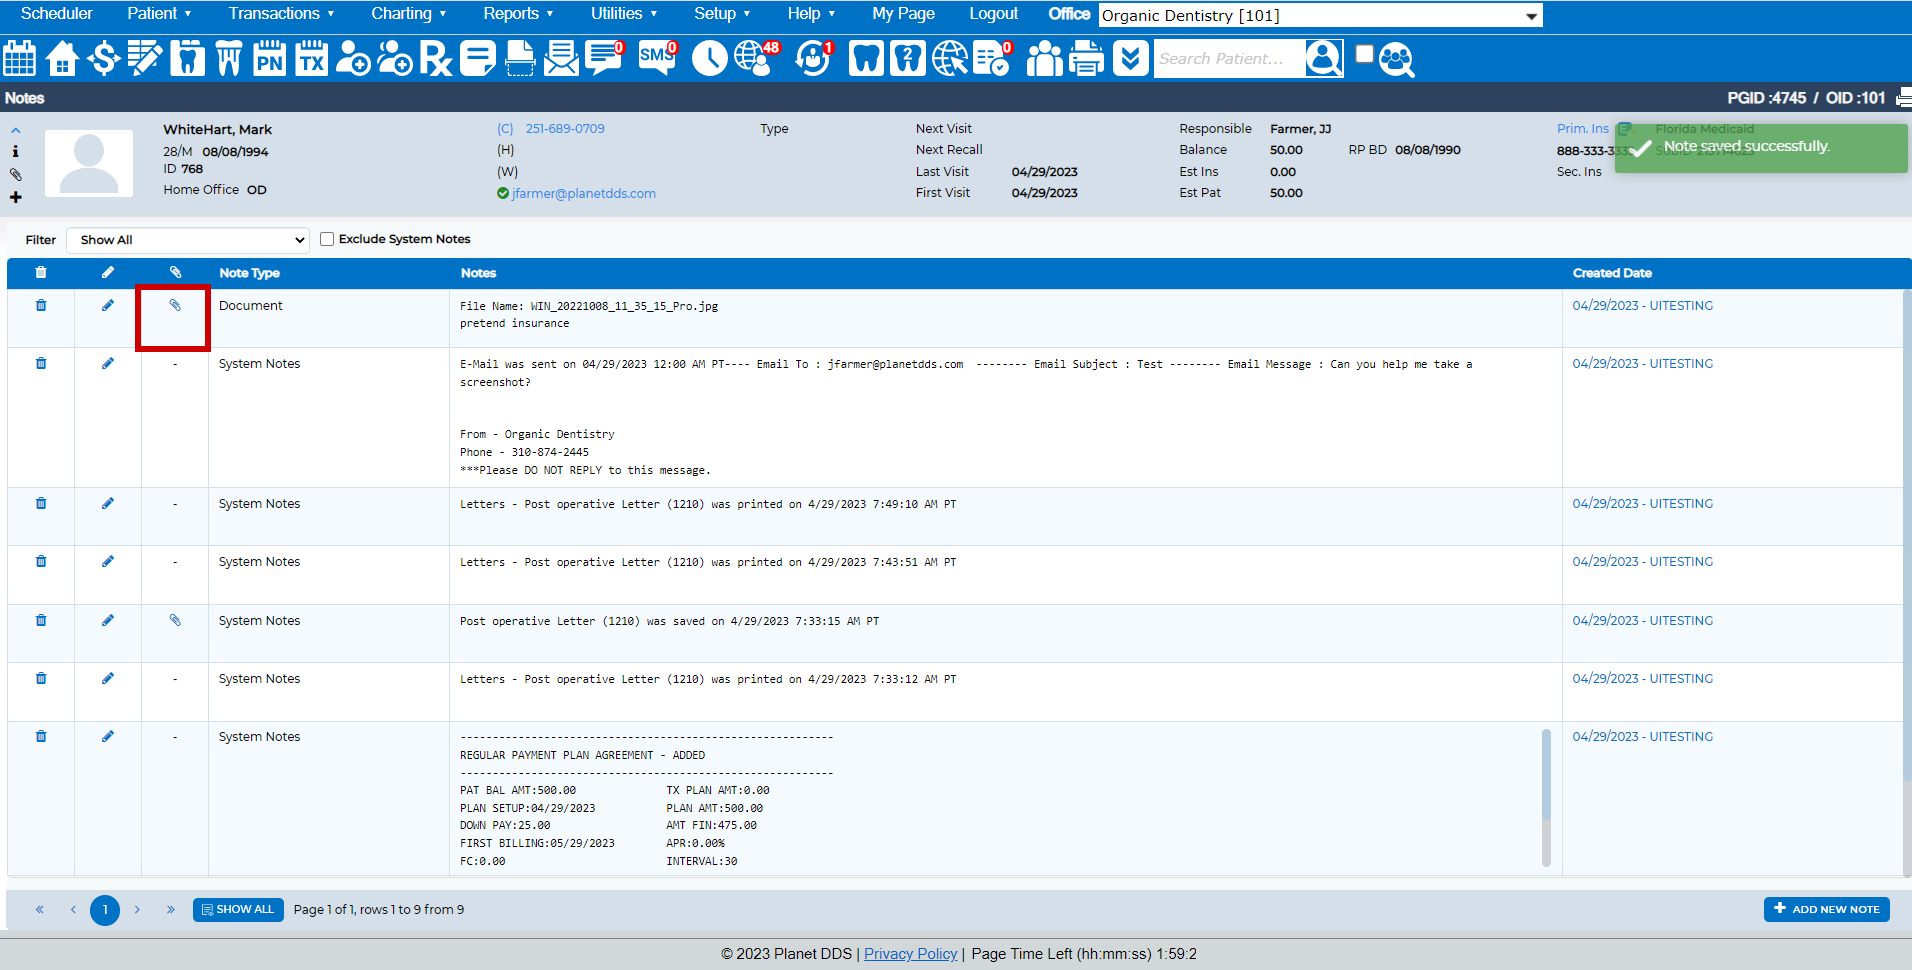Collapse the patient header chevron
Image resolution: width=1912 pixels, height=970 pixels.
point(16,130)
